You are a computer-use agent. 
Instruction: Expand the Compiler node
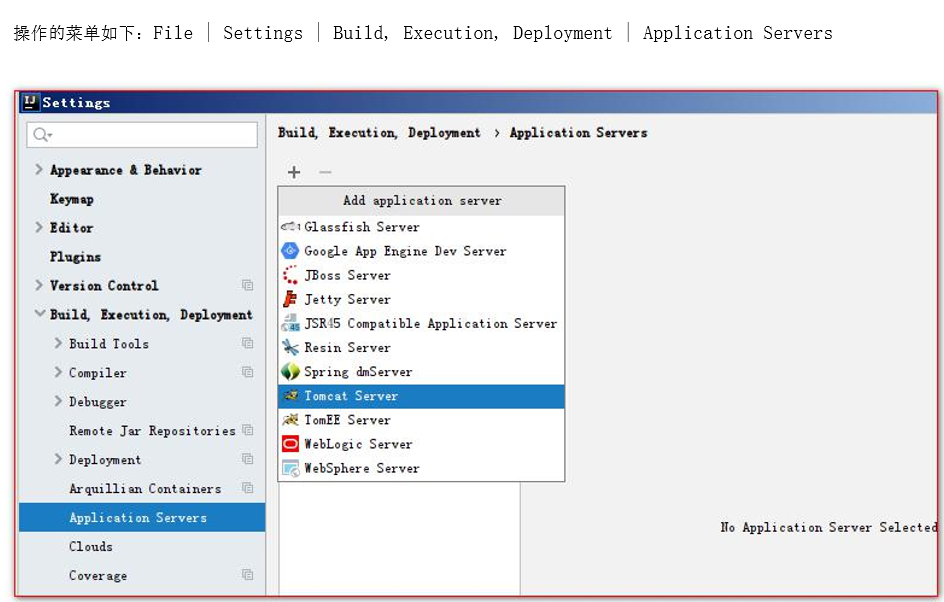[58, 371]
